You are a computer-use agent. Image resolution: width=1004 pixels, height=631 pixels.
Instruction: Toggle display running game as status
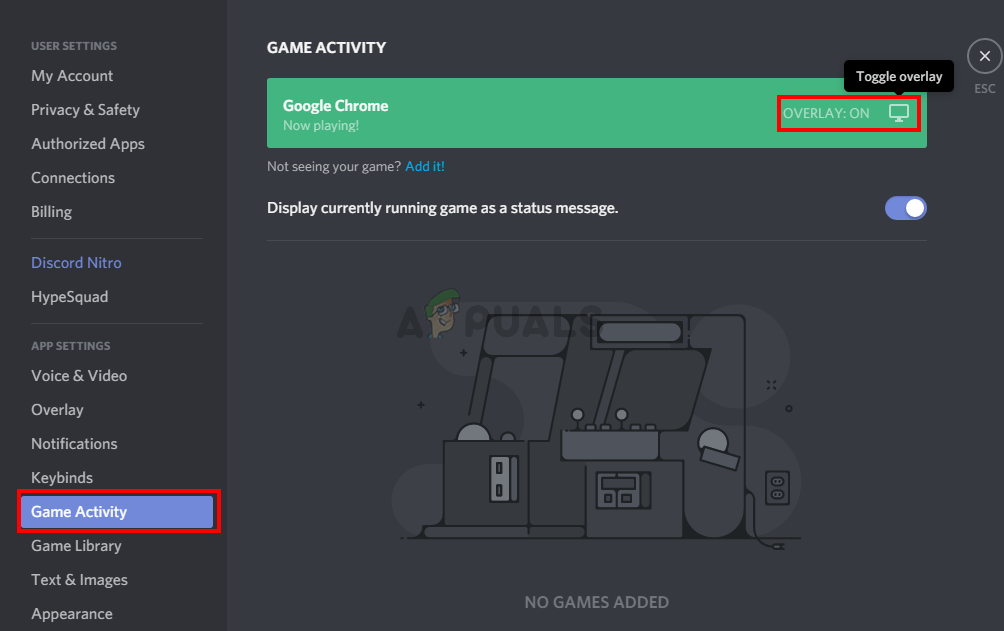[905, 208]
